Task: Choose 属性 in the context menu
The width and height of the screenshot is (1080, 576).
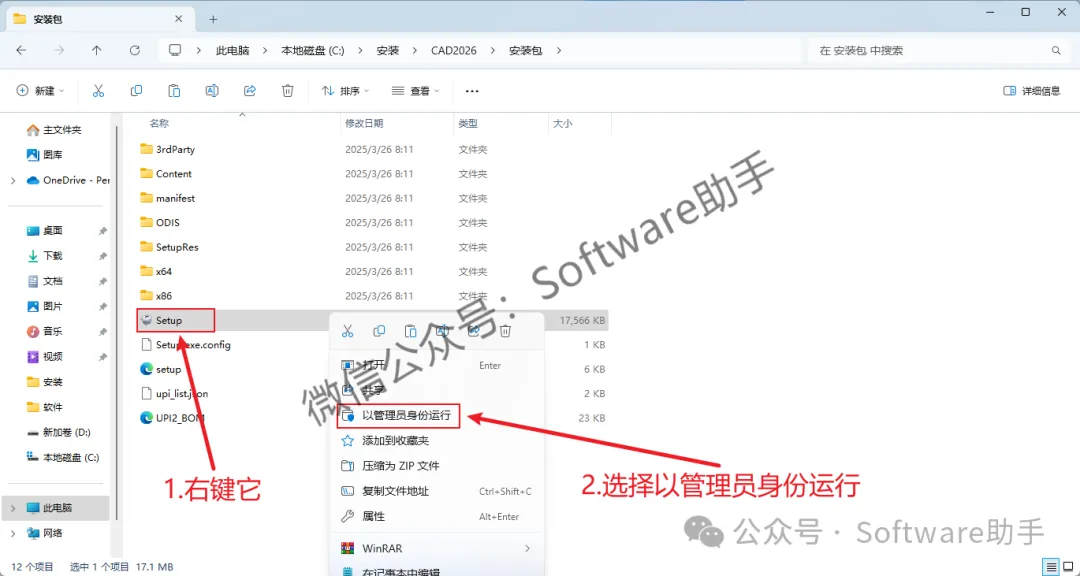Action: click(438, 516)
